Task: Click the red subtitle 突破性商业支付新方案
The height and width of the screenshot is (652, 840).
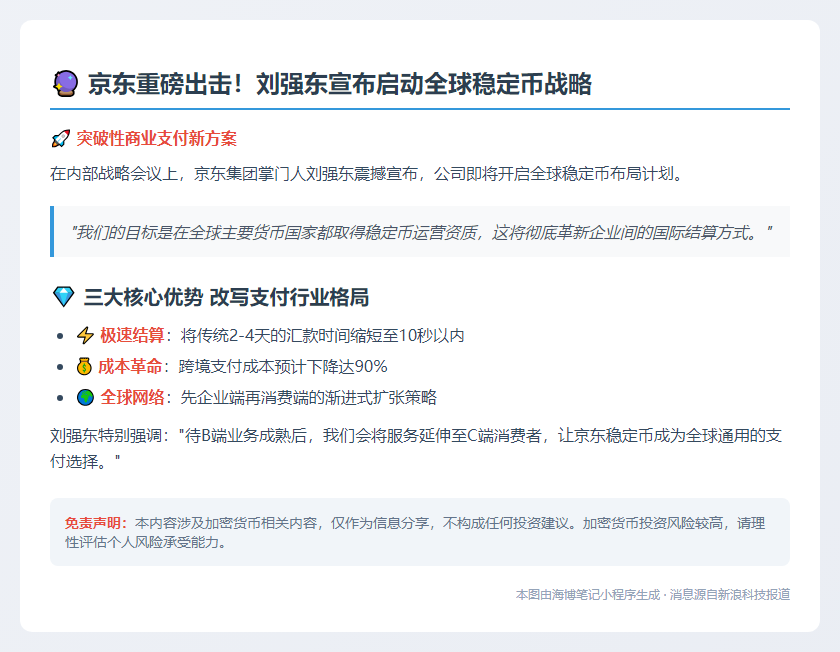Action: pyautogui.click(x=157, y=139)
